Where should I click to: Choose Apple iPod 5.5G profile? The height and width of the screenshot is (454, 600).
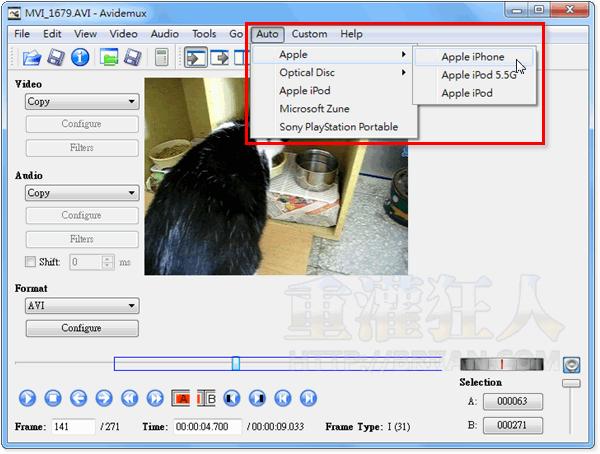pyautogui.click(x=474, y=75)
